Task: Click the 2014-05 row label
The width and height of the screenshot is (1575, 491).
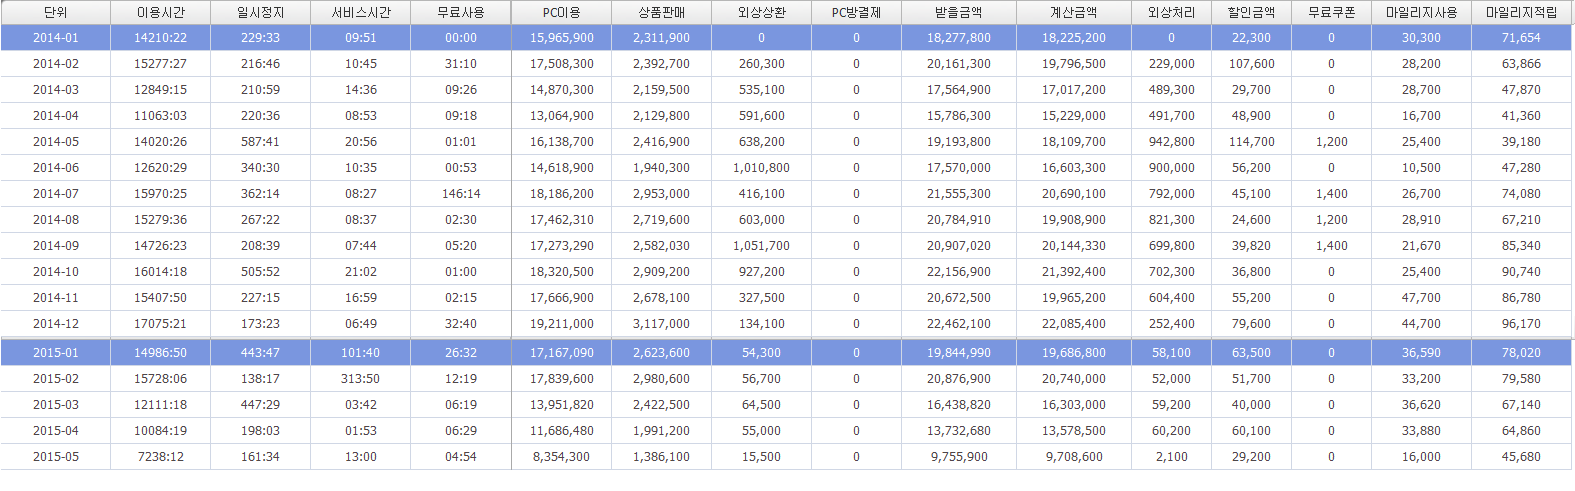Action: pos(56,142)
